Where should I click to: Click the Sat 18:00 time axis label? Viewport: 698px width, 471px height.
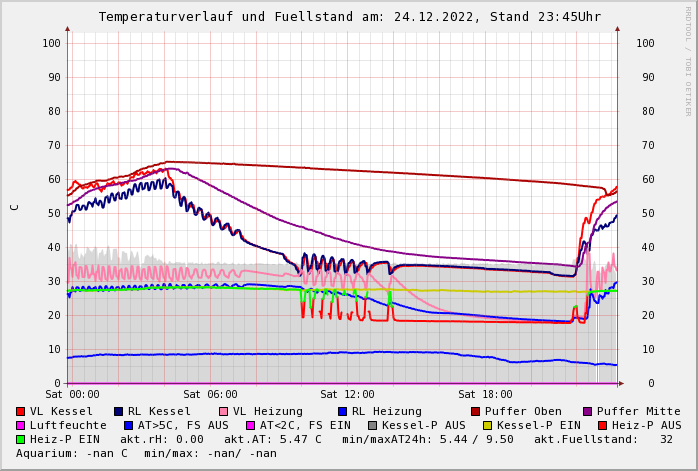pyautogui.click(x=485, y=395)
